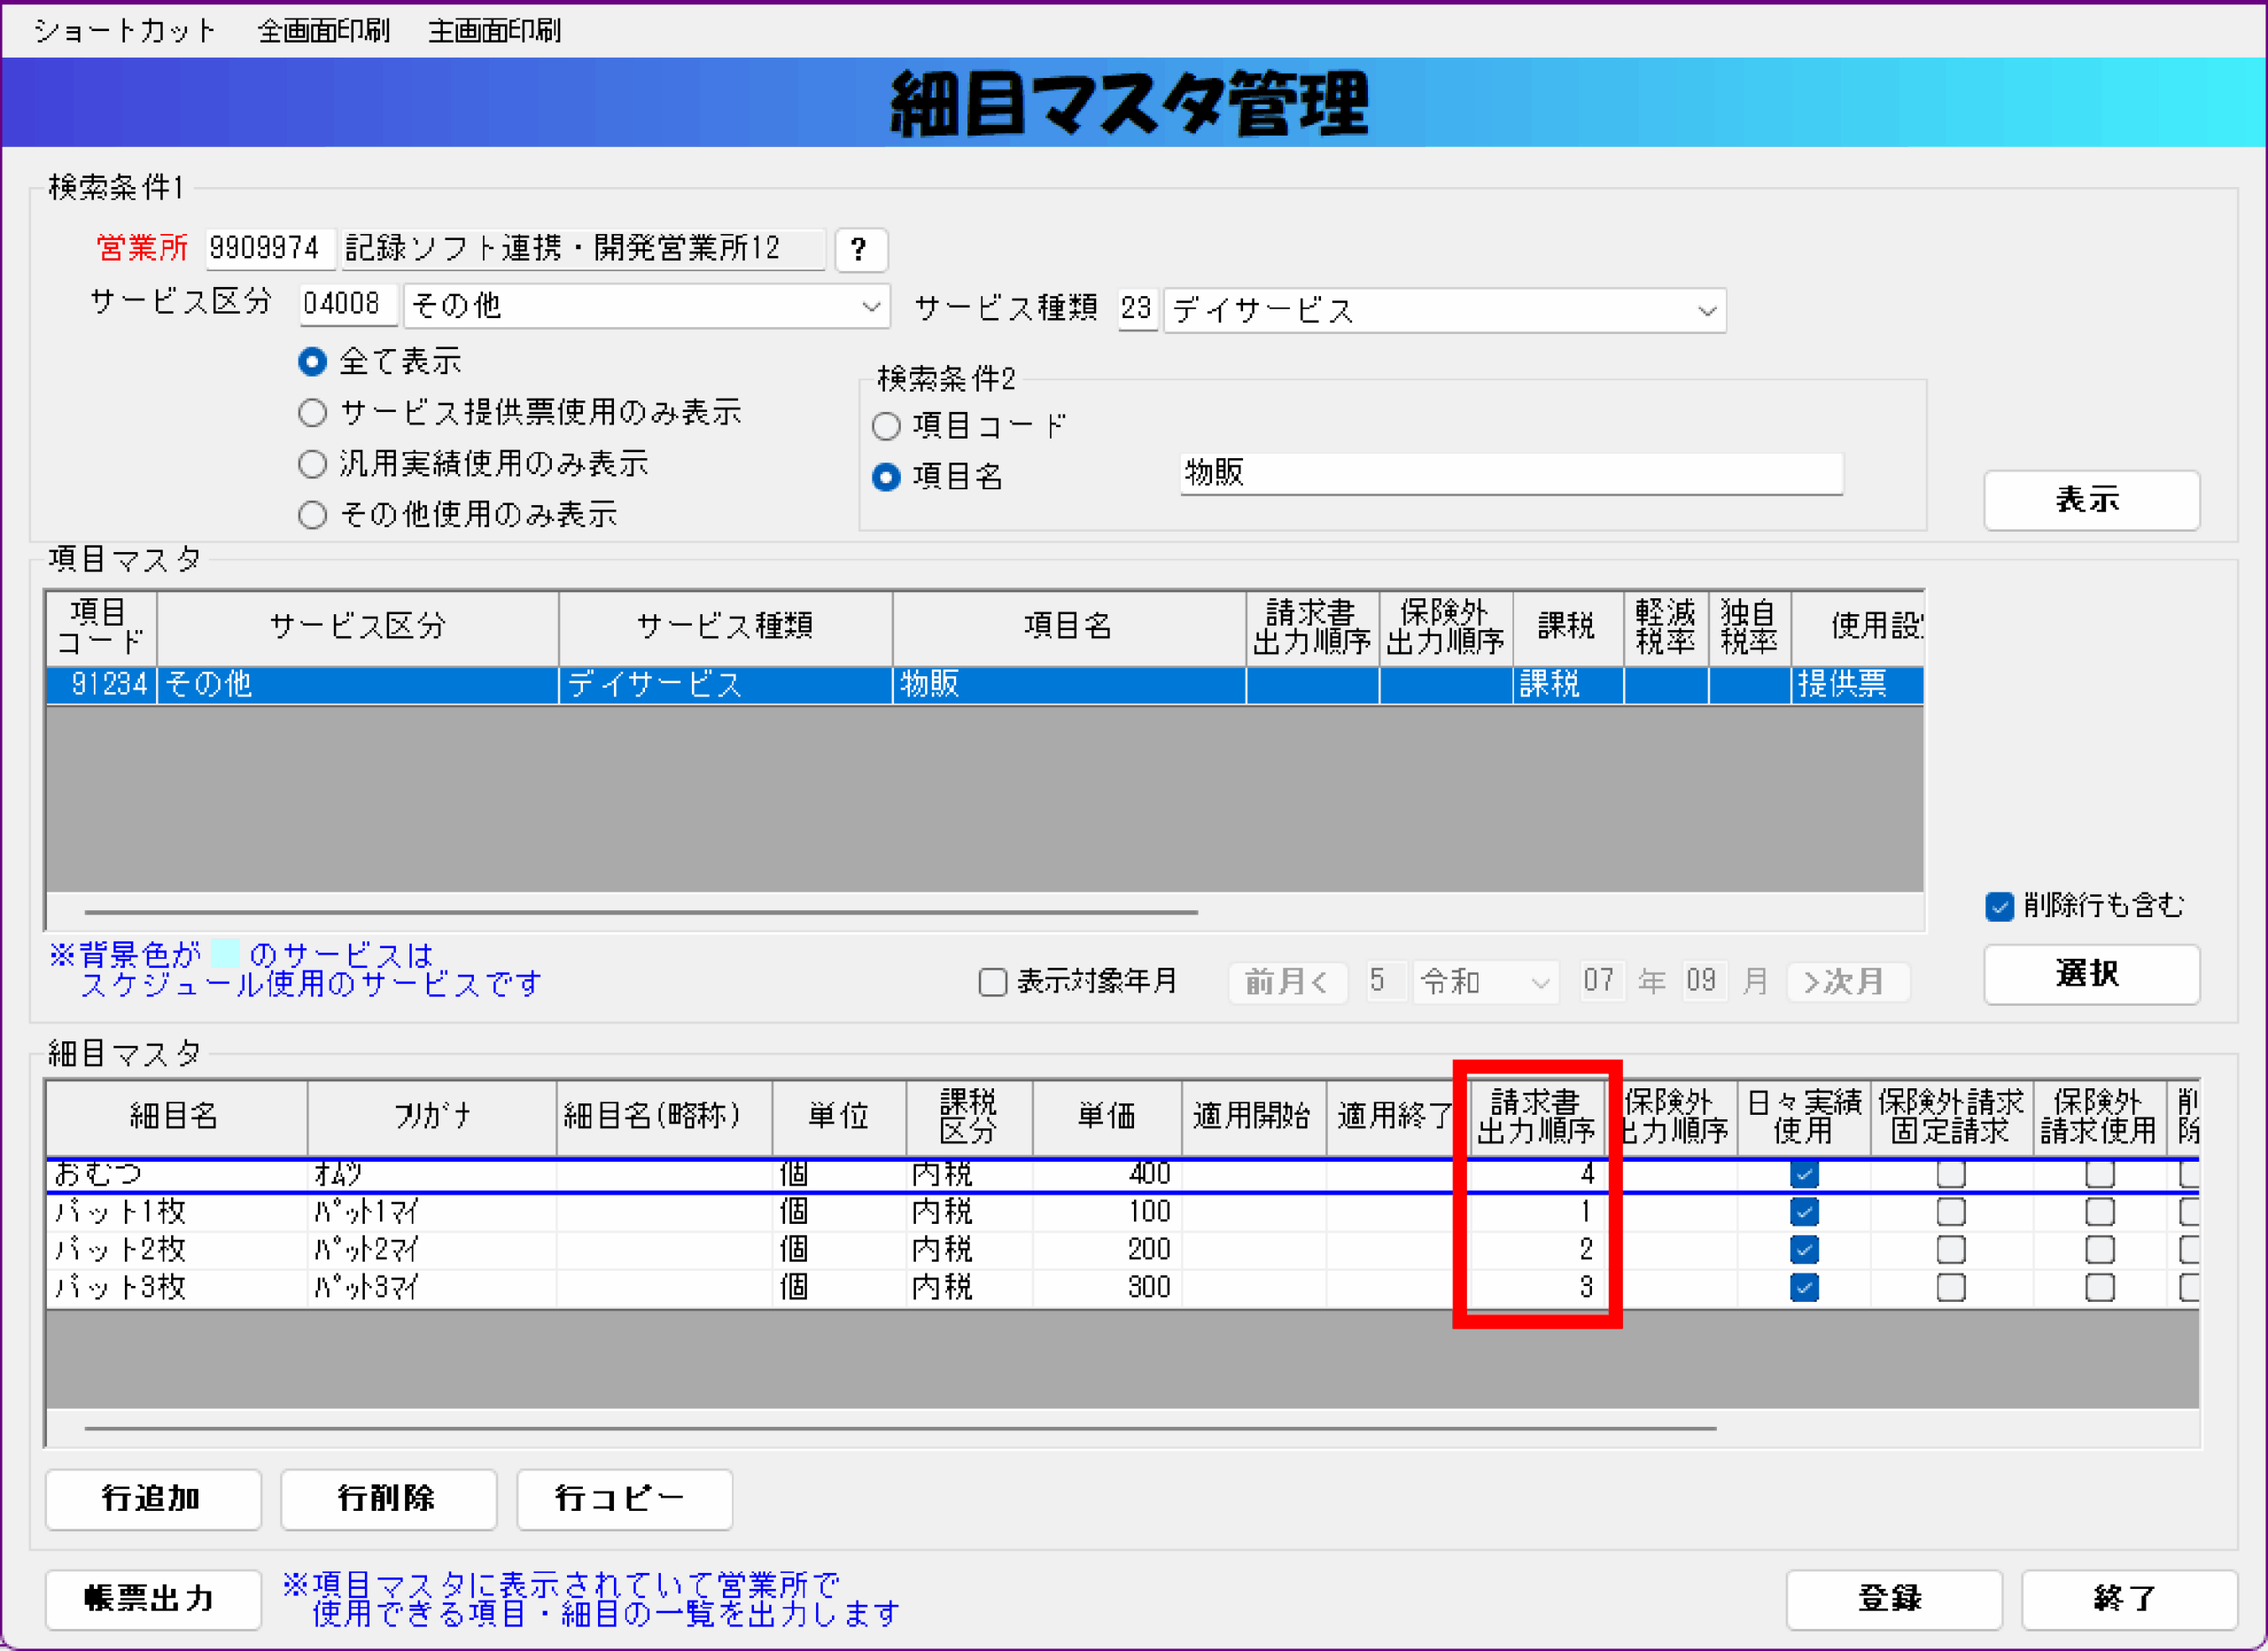
Task: Select the 項目コード radio button
Action: point(886,426)
